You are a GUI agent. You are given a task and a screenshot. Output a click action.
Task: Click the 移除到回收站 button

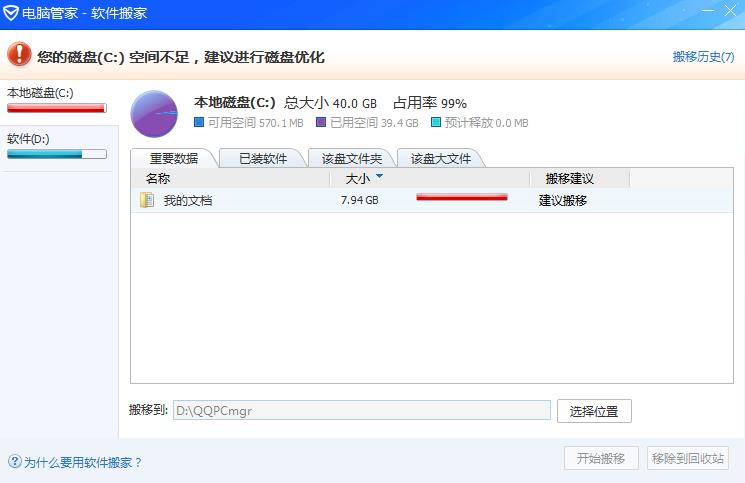point(688,458)
